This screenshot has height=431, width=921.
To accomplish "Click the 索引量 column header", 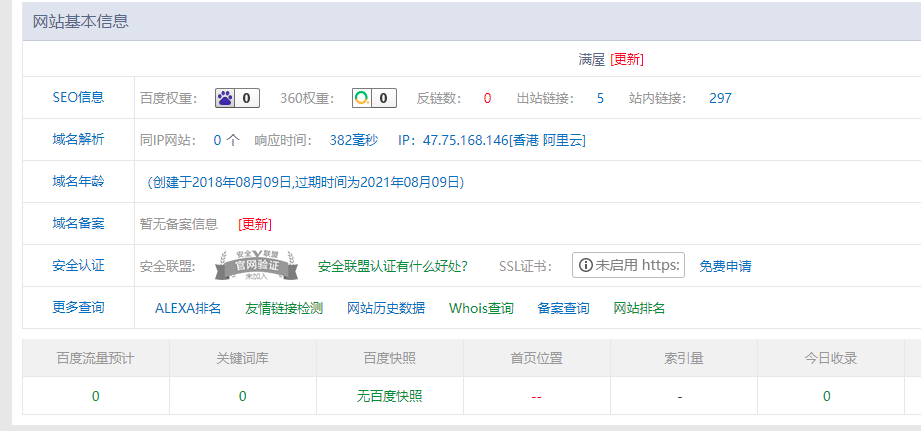I will pos(684,358).
